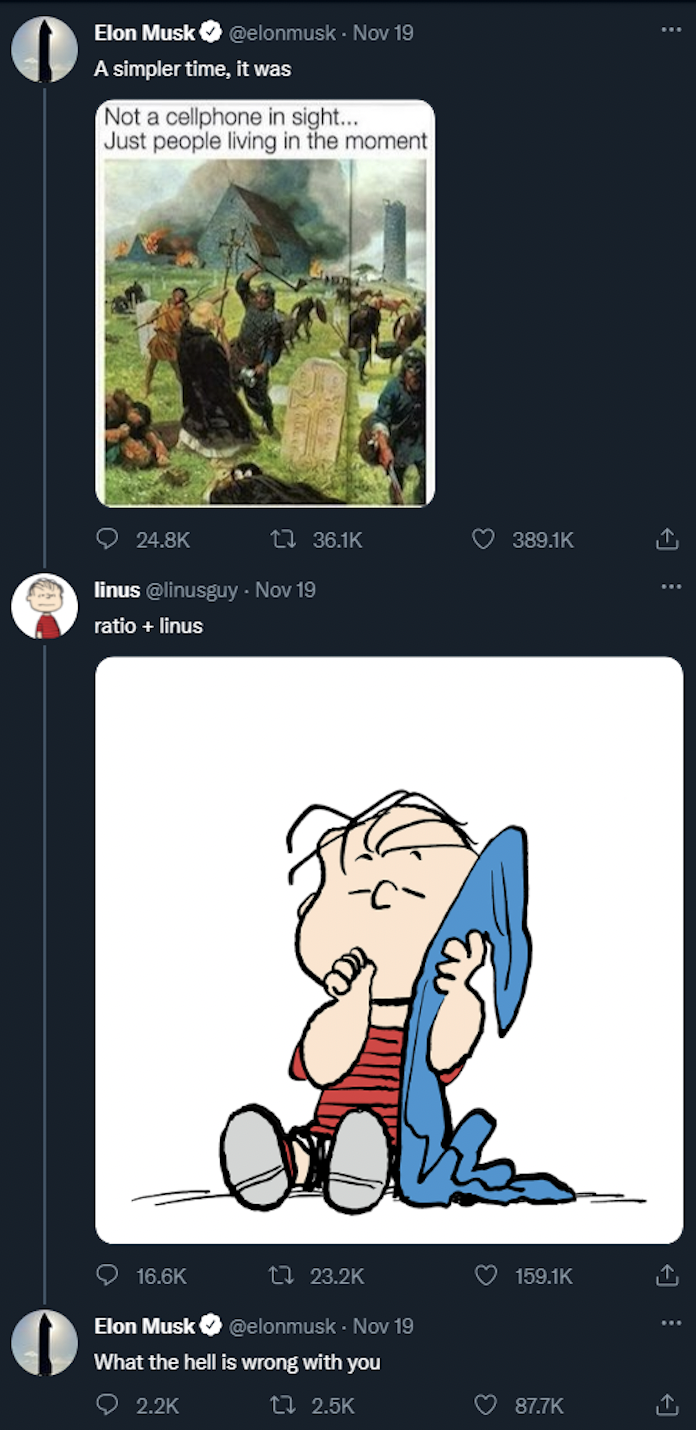Click linus's profile avatar
The image size is (696, 1430).
pyautogui.click(x=44, y=606)
